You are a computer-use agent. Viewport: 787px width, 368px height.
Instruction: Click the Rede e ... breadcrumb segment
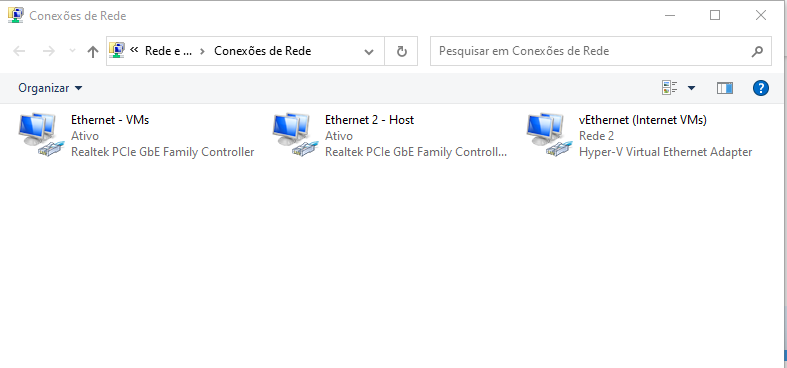point(169,51)
